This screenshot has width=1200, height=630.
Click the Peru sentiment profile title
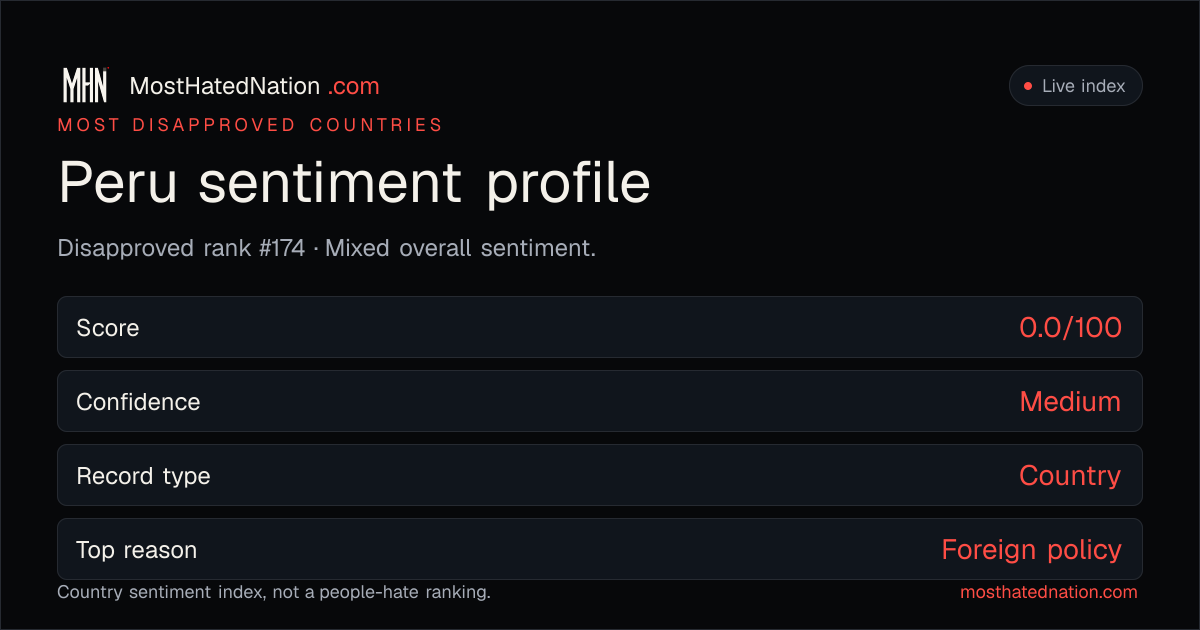(x=354, y=184)
